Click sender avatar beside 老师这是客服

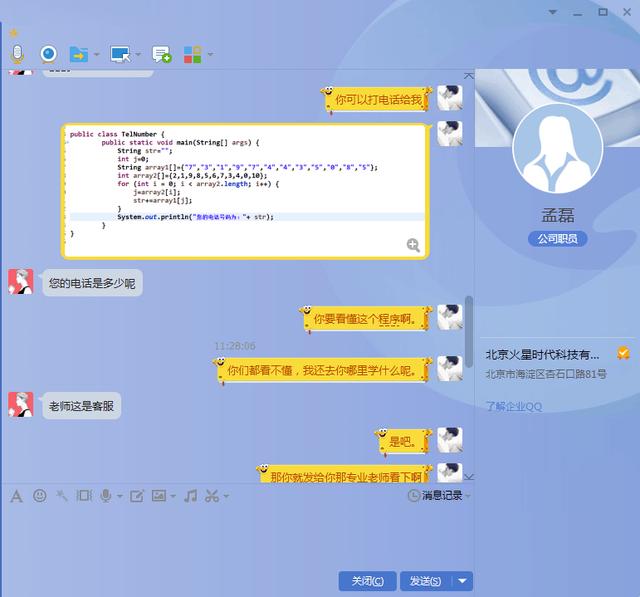tap(20, 404)
